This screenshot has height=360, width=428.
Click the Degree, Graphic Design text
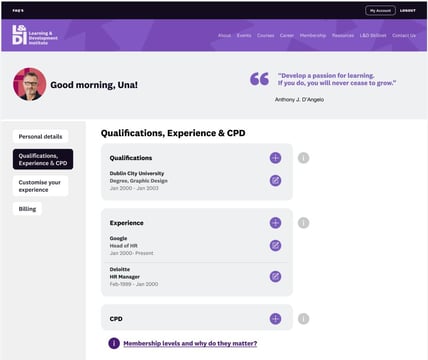139,181
